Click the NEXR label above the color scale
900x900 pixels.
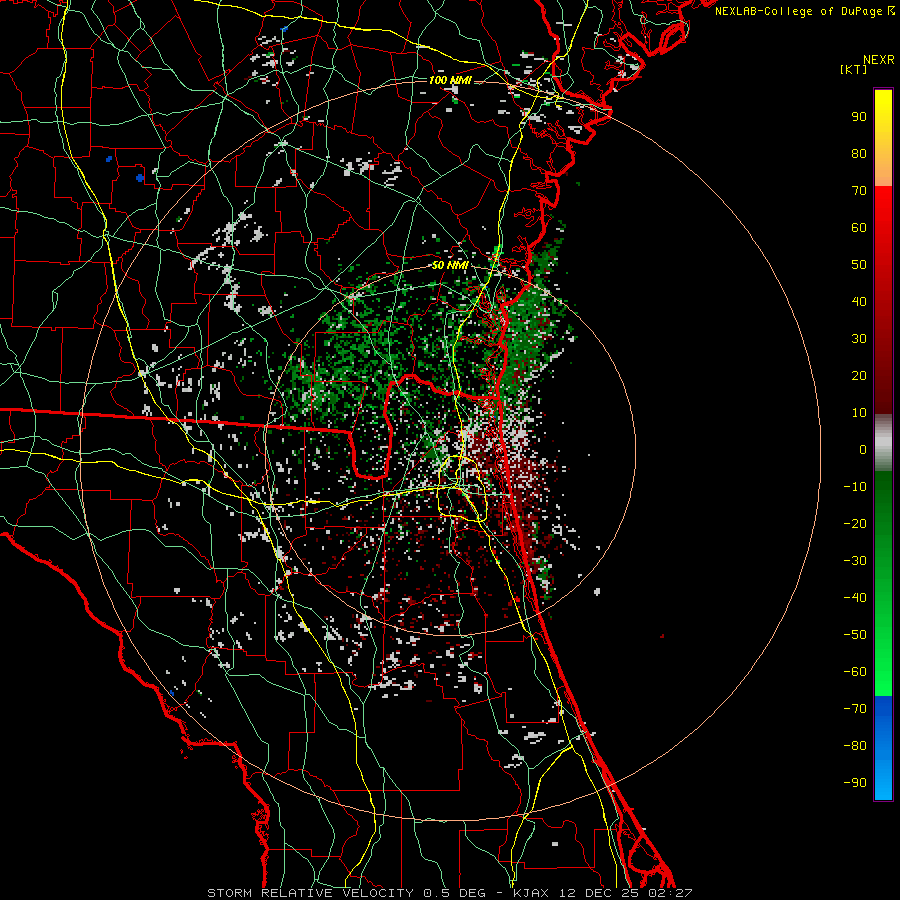879,60
